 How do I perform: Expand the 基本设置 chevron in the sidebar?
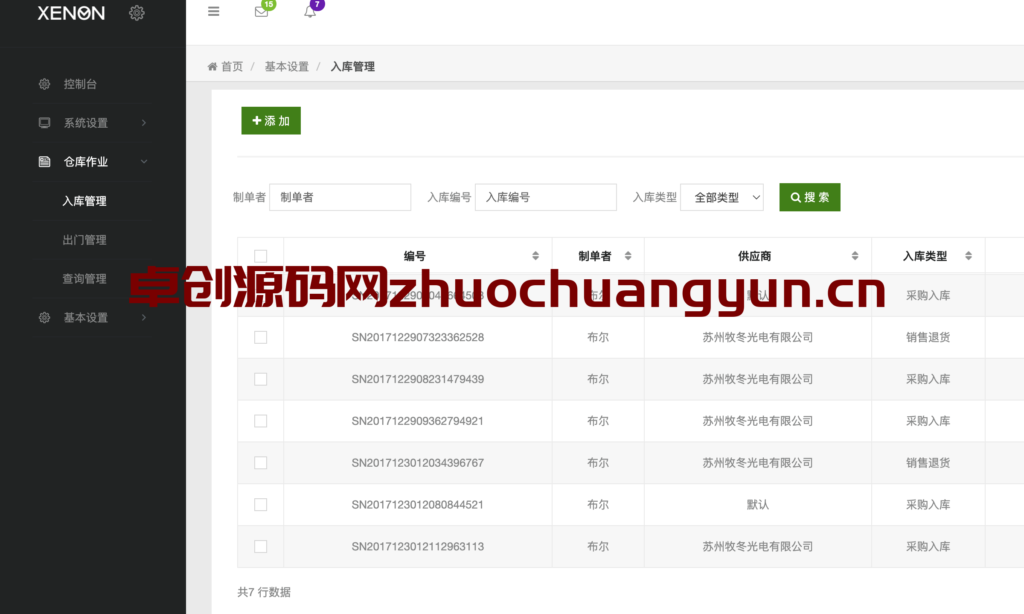tap(144, 317)
